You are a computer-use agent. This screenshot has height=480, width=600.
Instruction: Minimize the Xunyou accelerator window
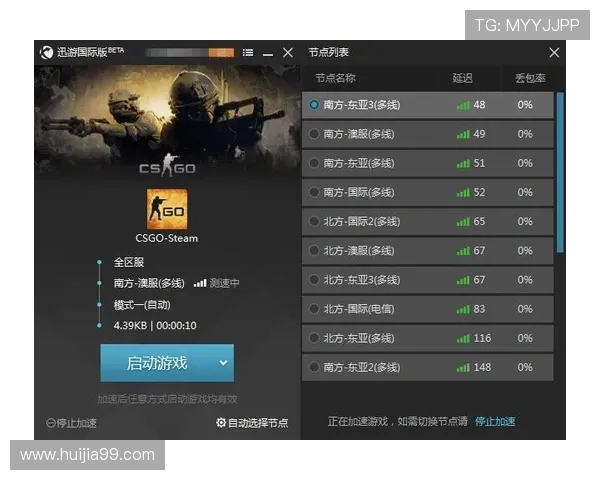click(x=268, y=54)
